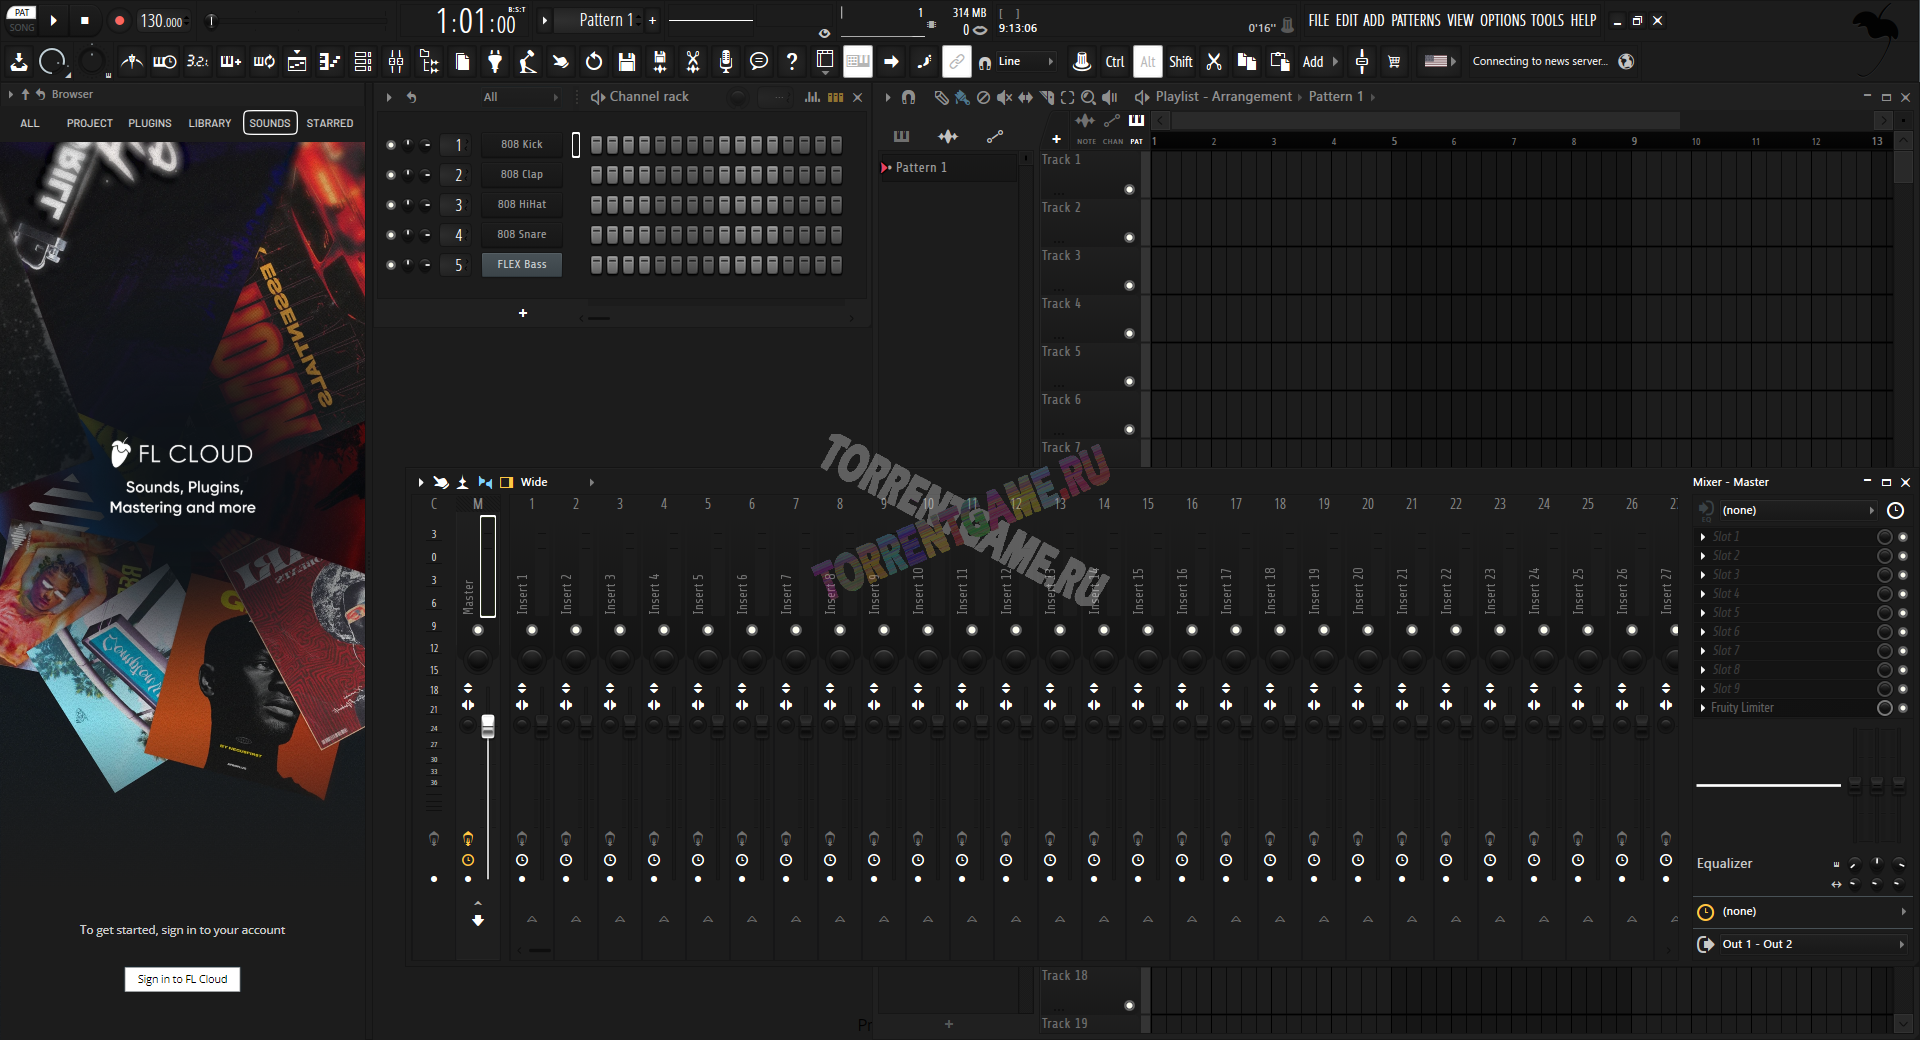This screenshot has width=1920, height=1040.
Task: Switch to the PLUGINS browser tab
Action: tap(150, 123)
